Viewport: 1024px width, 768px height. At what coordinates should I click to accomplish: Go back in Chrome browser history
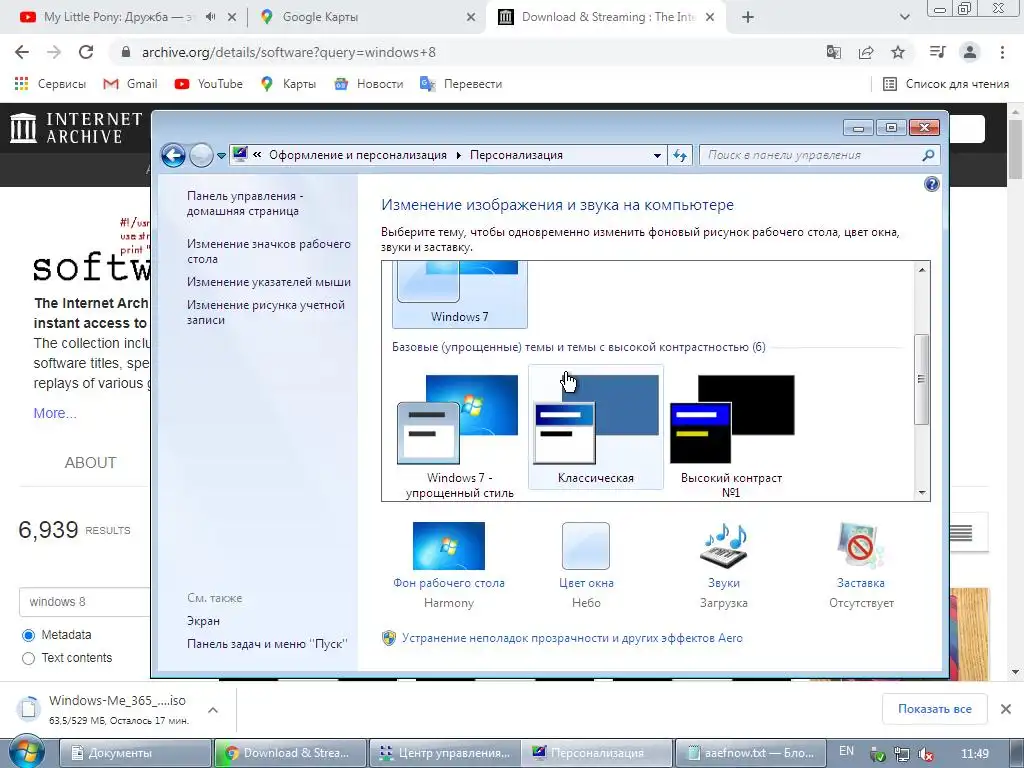tap(22, 52)
